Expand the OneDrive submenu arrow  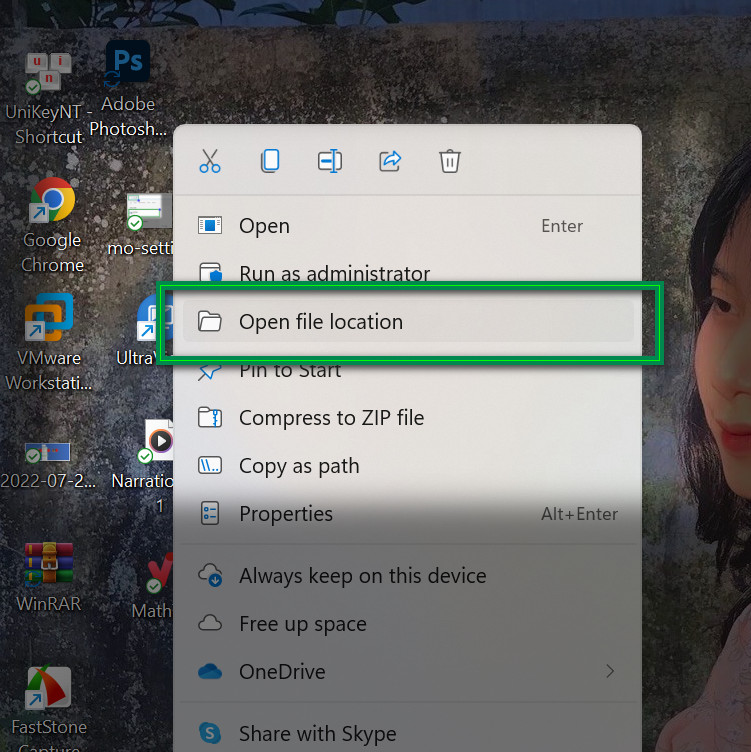pyautogui.click(x=610, y=671)
